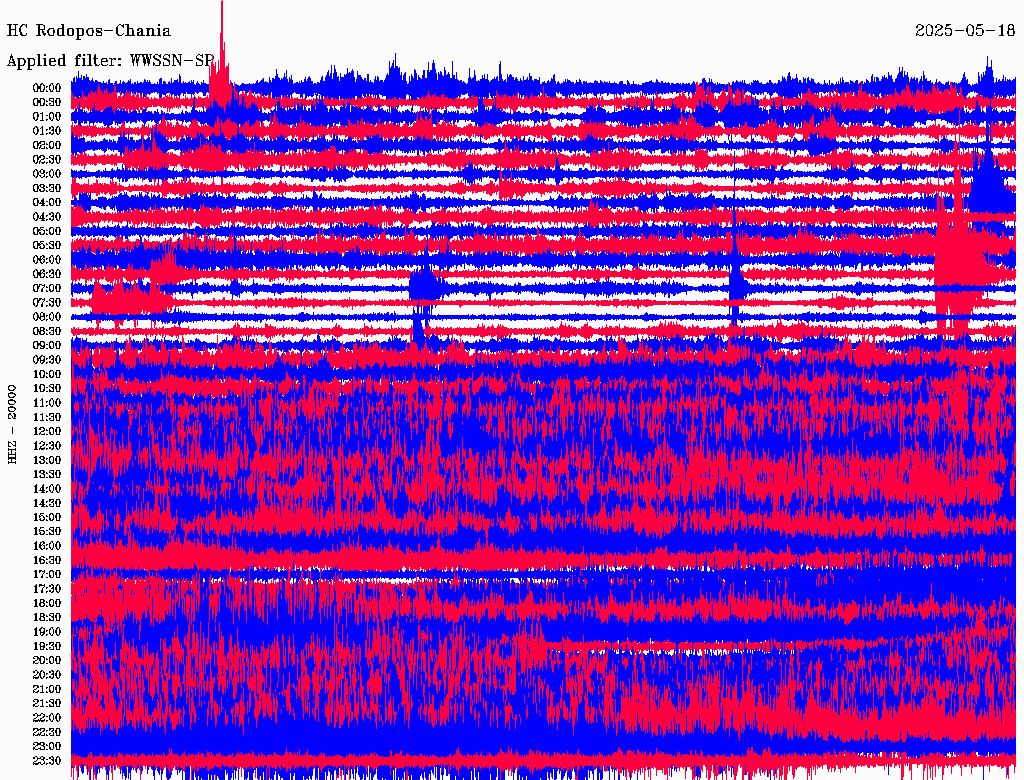Click the HHZ - 20000 vertical axis label
The height and width of the screenshot is (780, 1024).
(x=14, y=423)
